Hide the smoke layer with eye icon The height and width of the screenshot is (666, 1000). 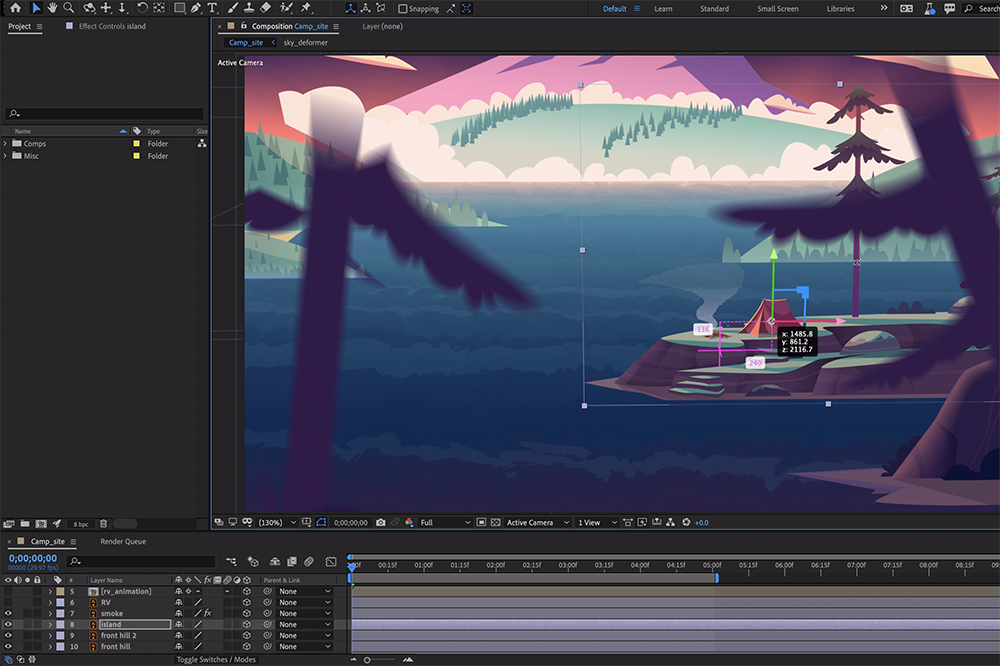(8, 613)
